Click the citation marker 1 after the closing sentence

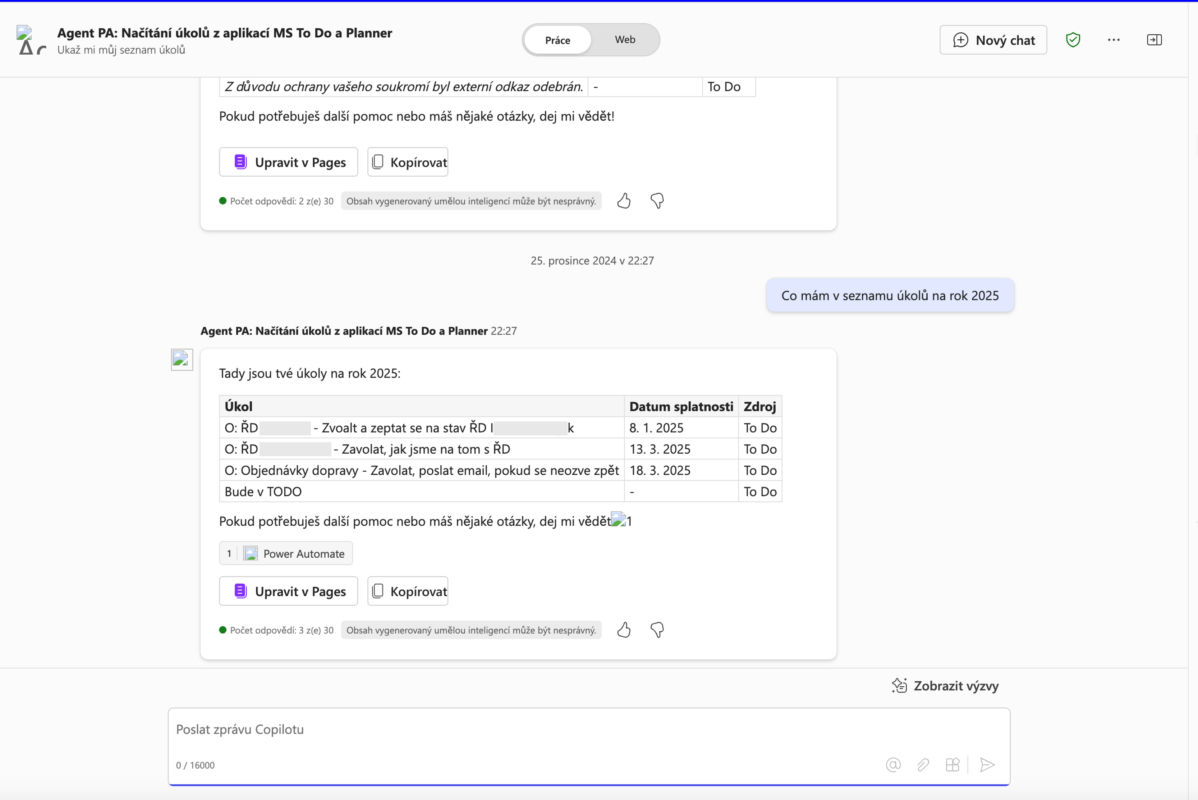[623, 521]
